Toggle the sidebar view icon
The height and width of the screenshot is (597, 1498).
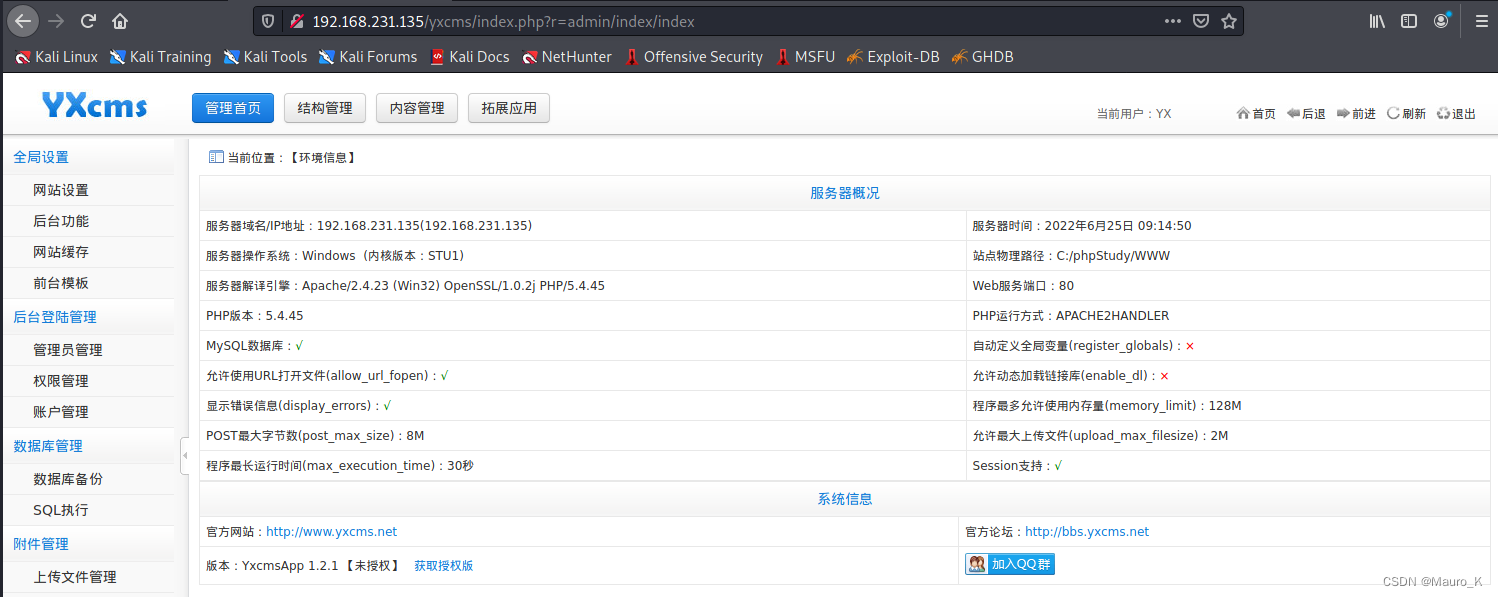point(1409,20)
